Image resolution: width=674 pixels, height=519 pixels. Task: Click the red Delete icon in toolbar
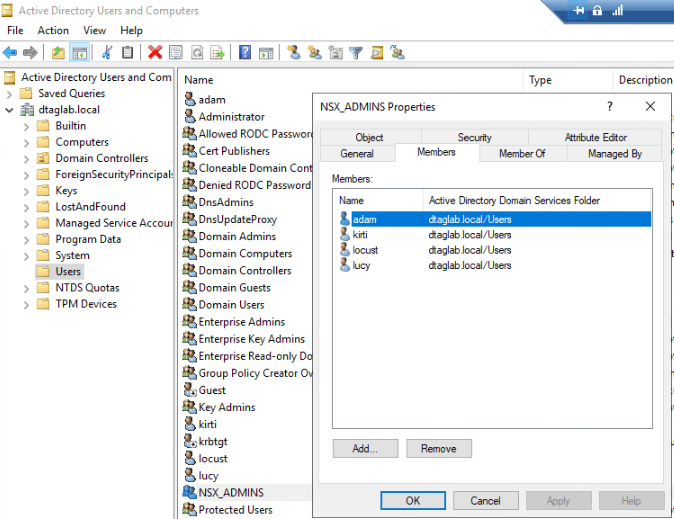[x=155, y=52]
